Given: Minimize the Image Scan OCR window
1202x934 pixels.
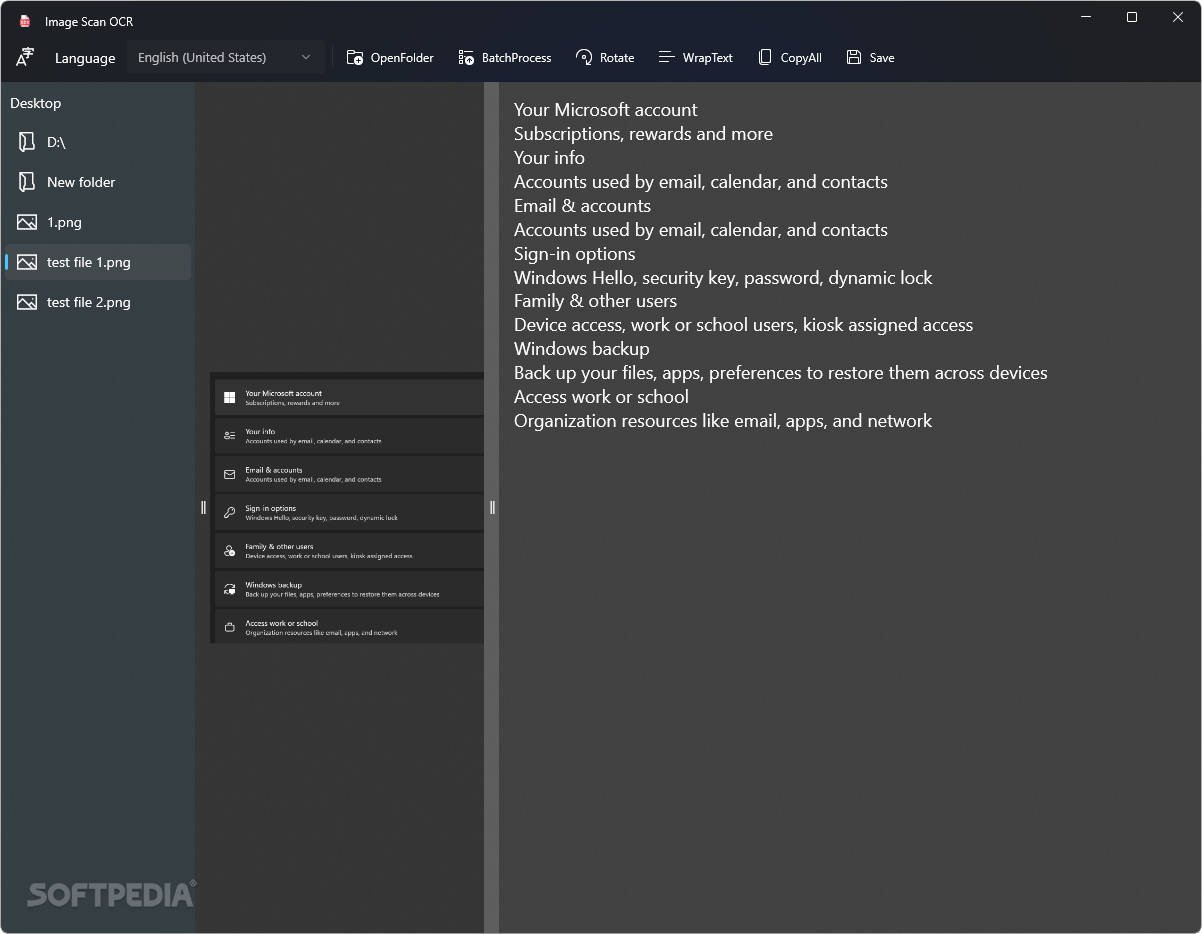Looking at the screenshot, I should click(1087, 17).
